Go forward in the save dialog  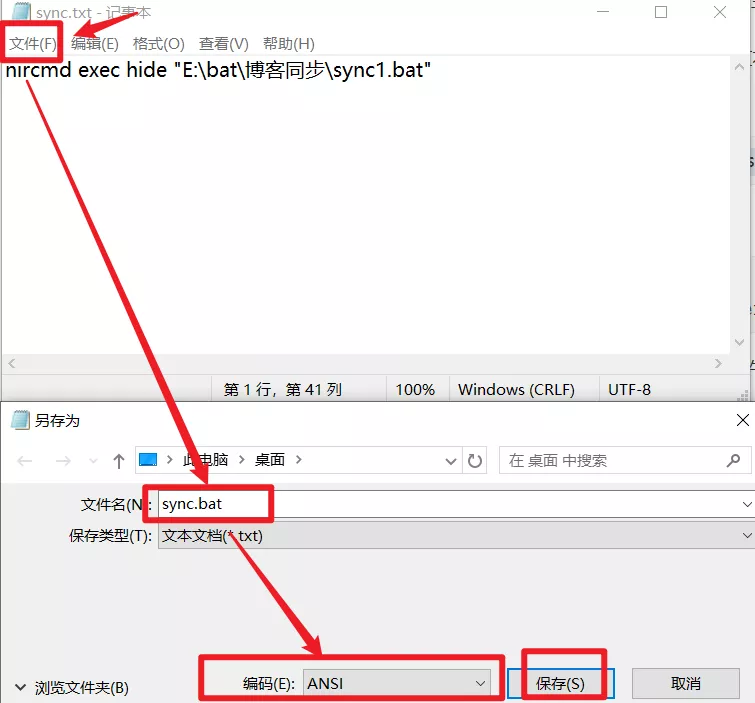click(63, 461)
